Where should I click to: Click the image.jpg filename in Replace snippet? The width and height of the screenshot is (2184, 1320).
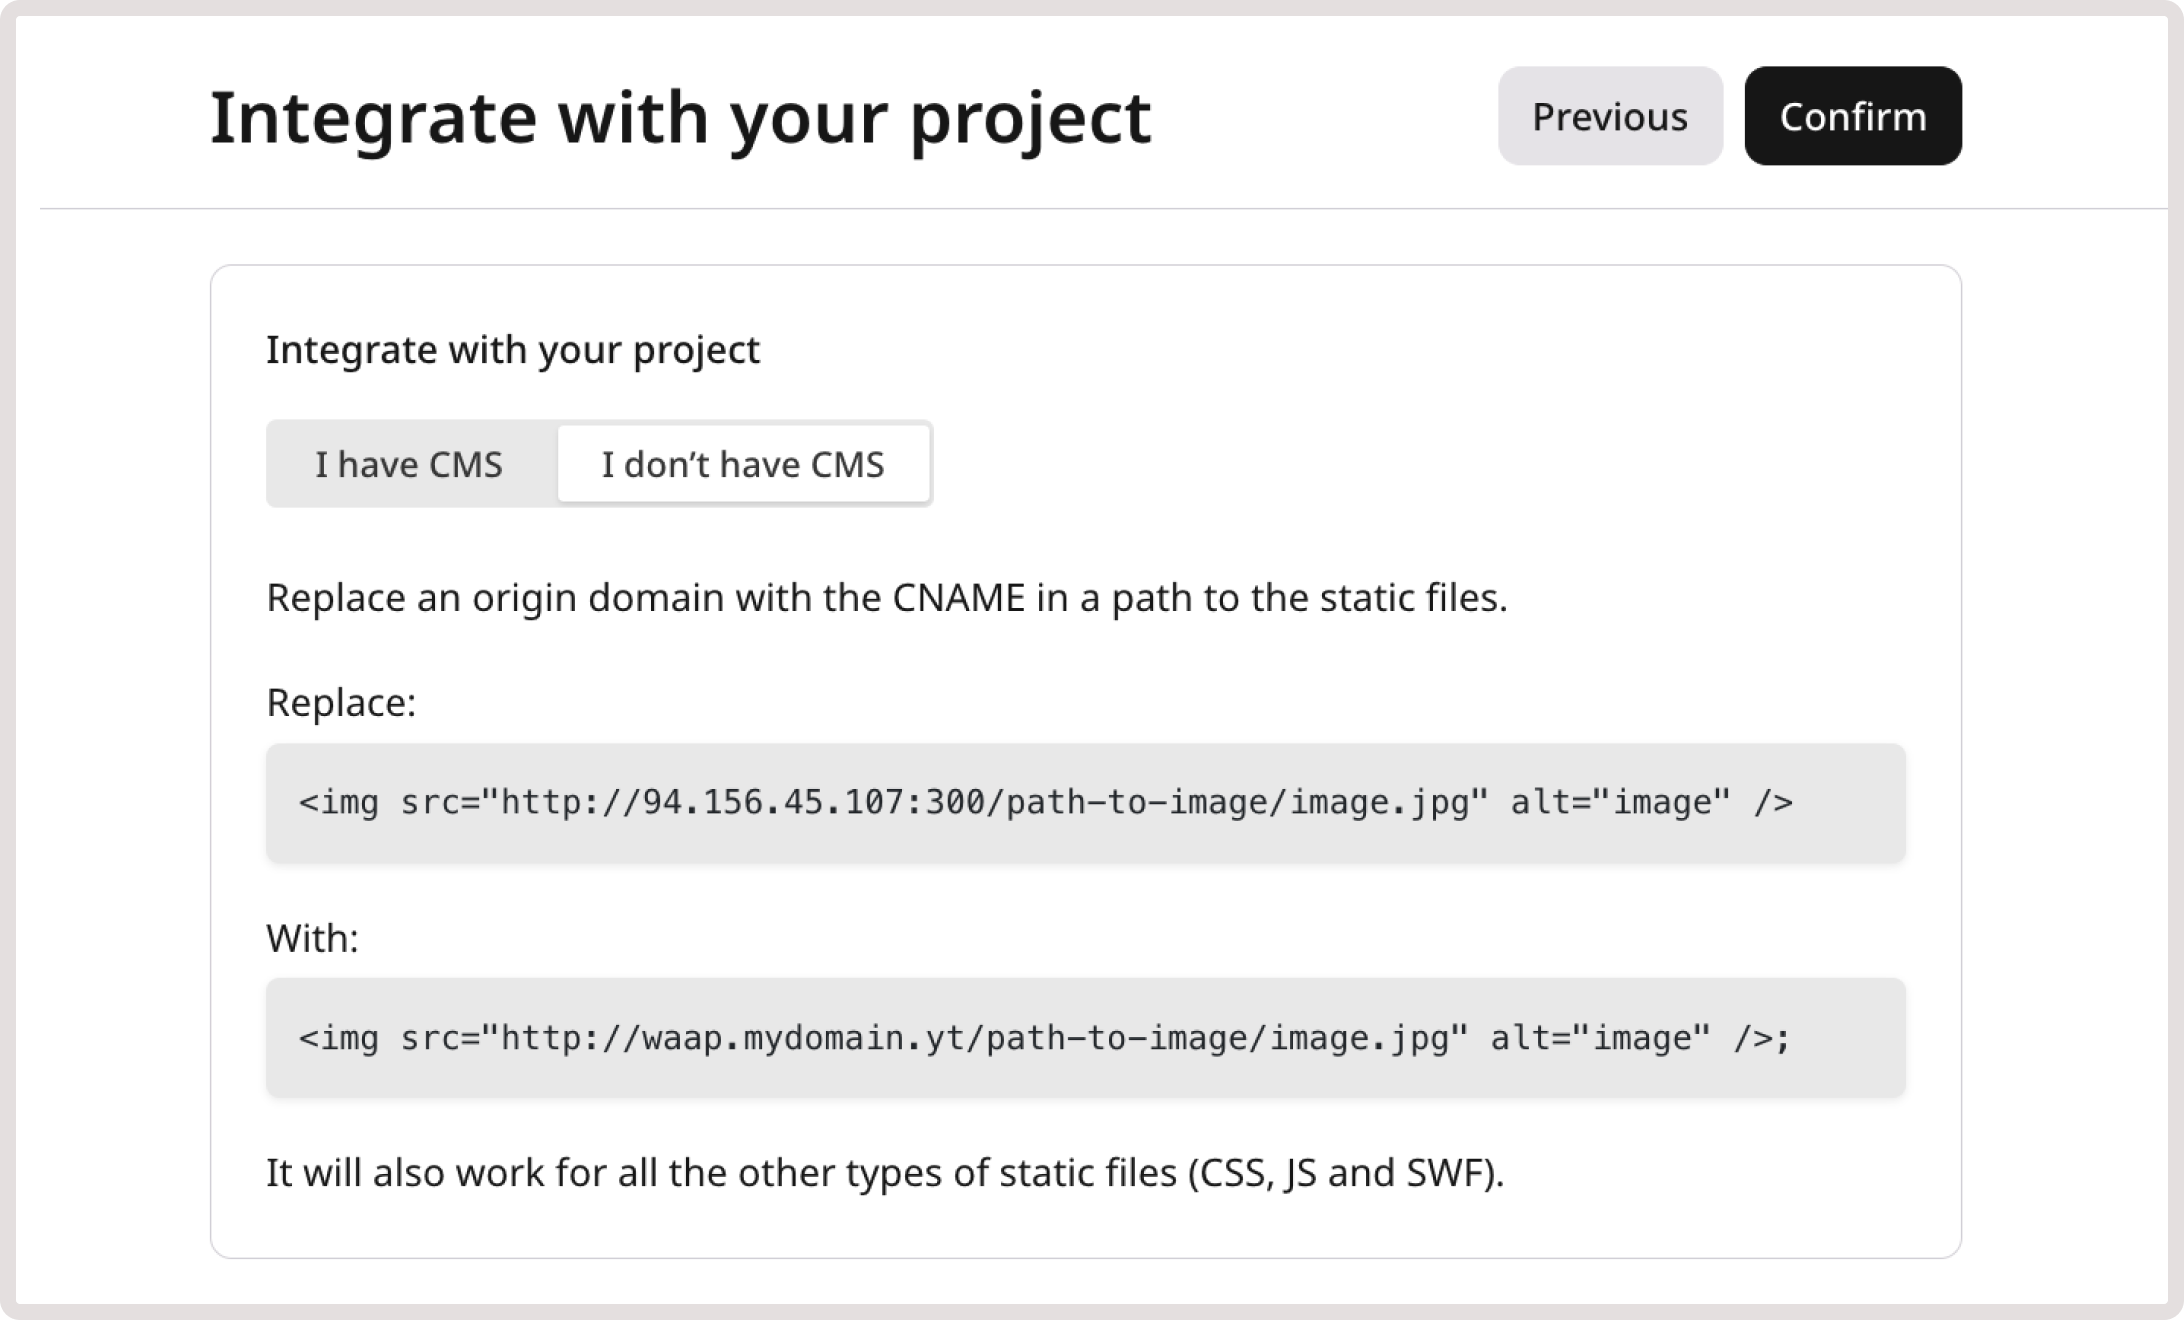[1380, 801]
